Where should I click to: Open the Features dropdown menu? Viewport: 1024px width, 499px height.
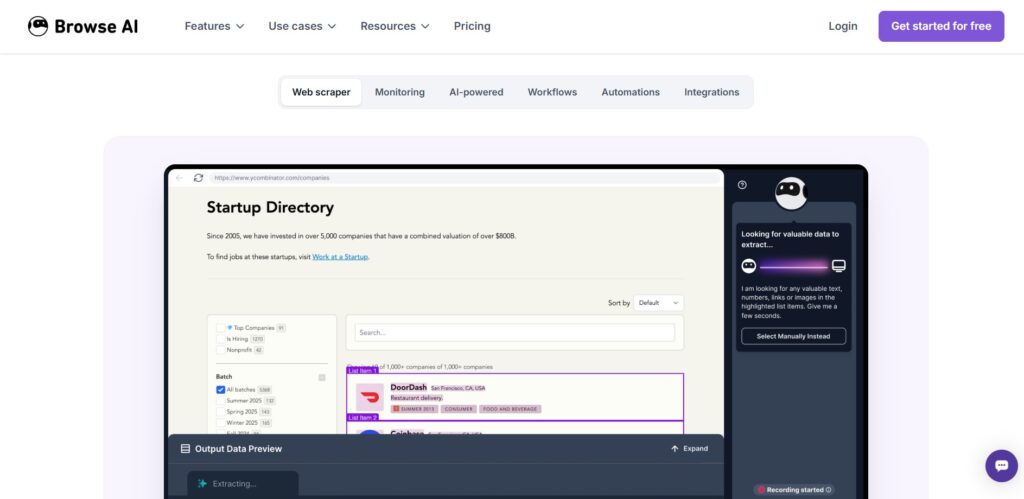[214, 26]
